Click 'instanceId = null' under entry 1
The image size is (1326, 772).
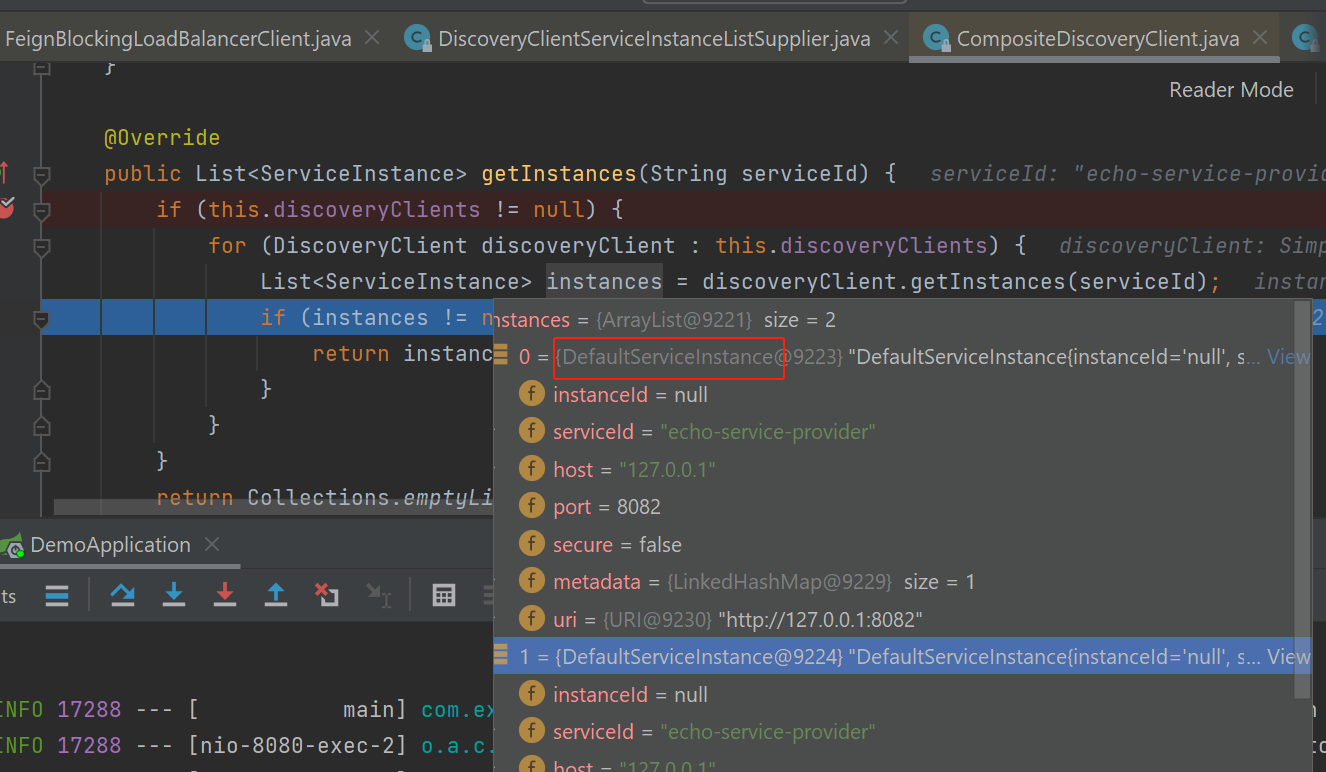tap(630, 695)
